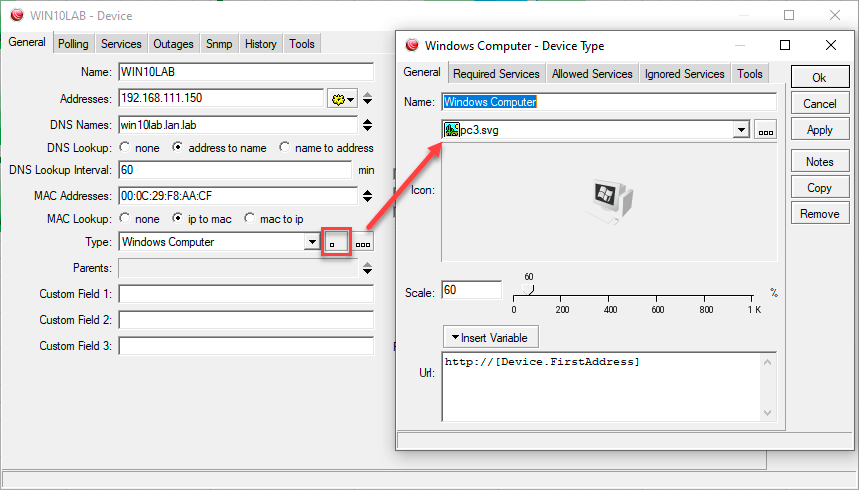Select DNS Lookup address to name

pos(177,147)
